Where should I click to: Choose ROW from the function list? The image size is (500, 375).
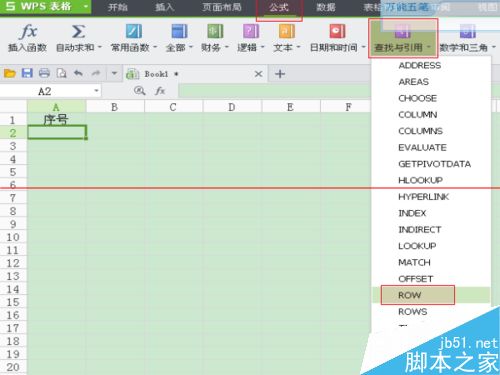431,295
